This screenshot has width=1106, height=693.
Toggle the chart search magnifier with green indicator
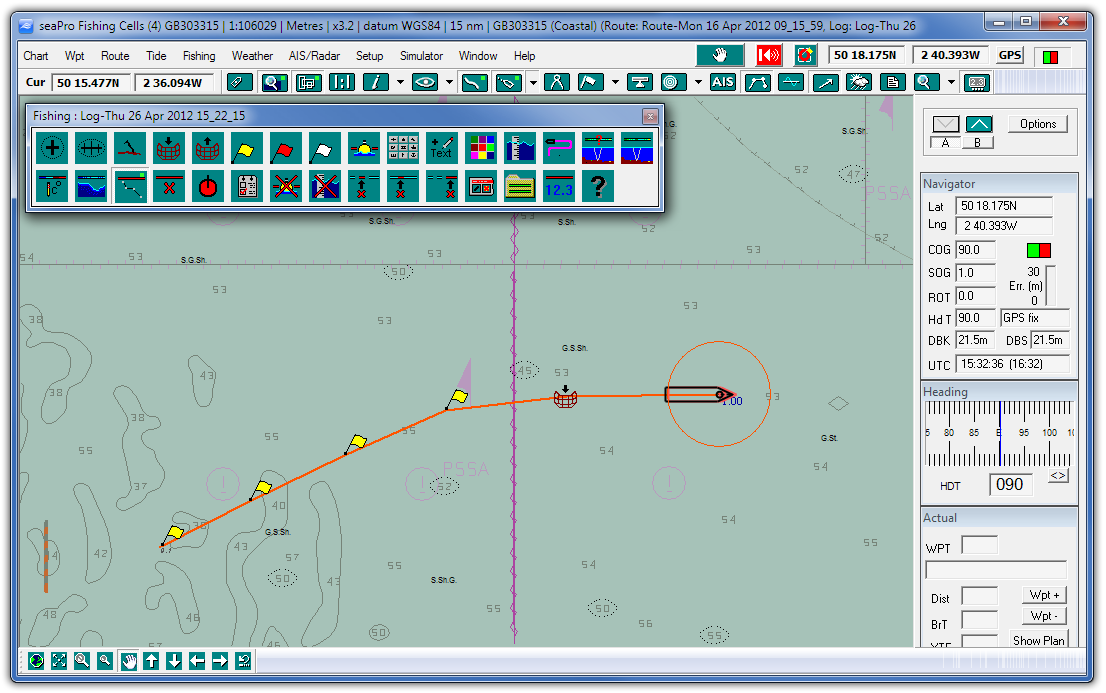[x=274, y=83]
